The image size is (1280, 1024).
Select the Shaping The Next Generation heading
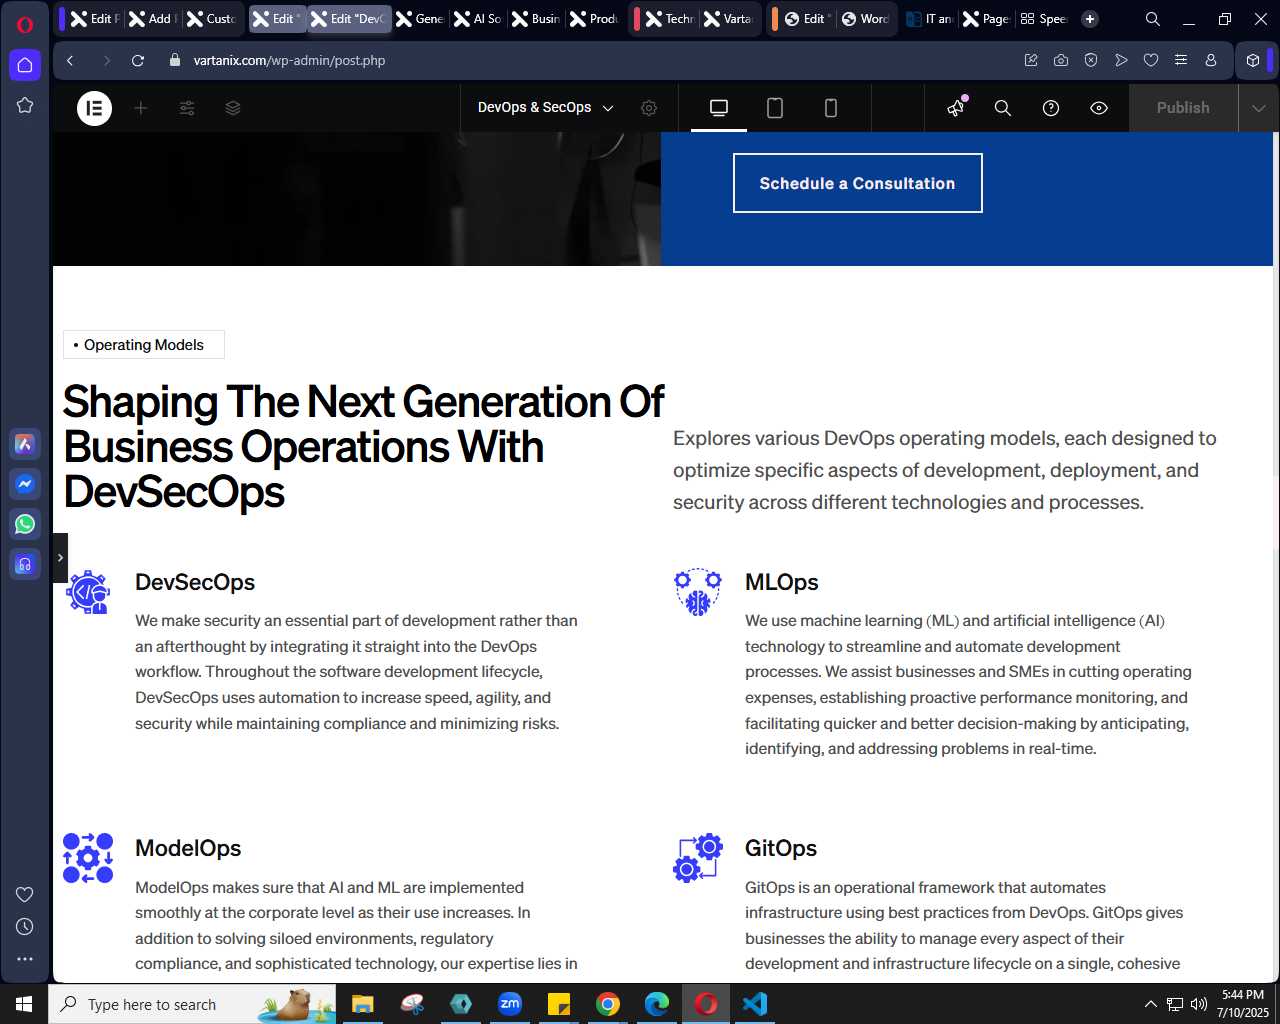click(363, 447)
